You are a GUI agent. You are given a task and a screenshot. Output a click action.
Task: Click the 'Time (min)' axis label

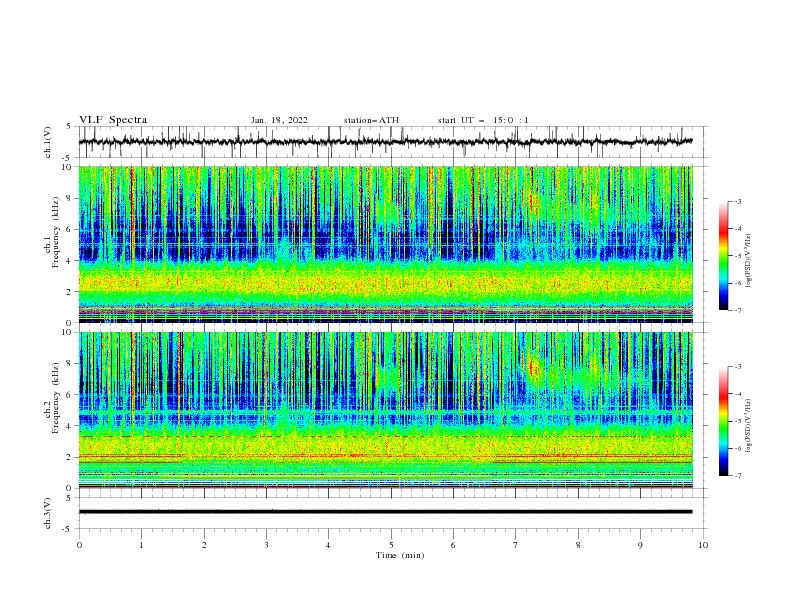400,555
